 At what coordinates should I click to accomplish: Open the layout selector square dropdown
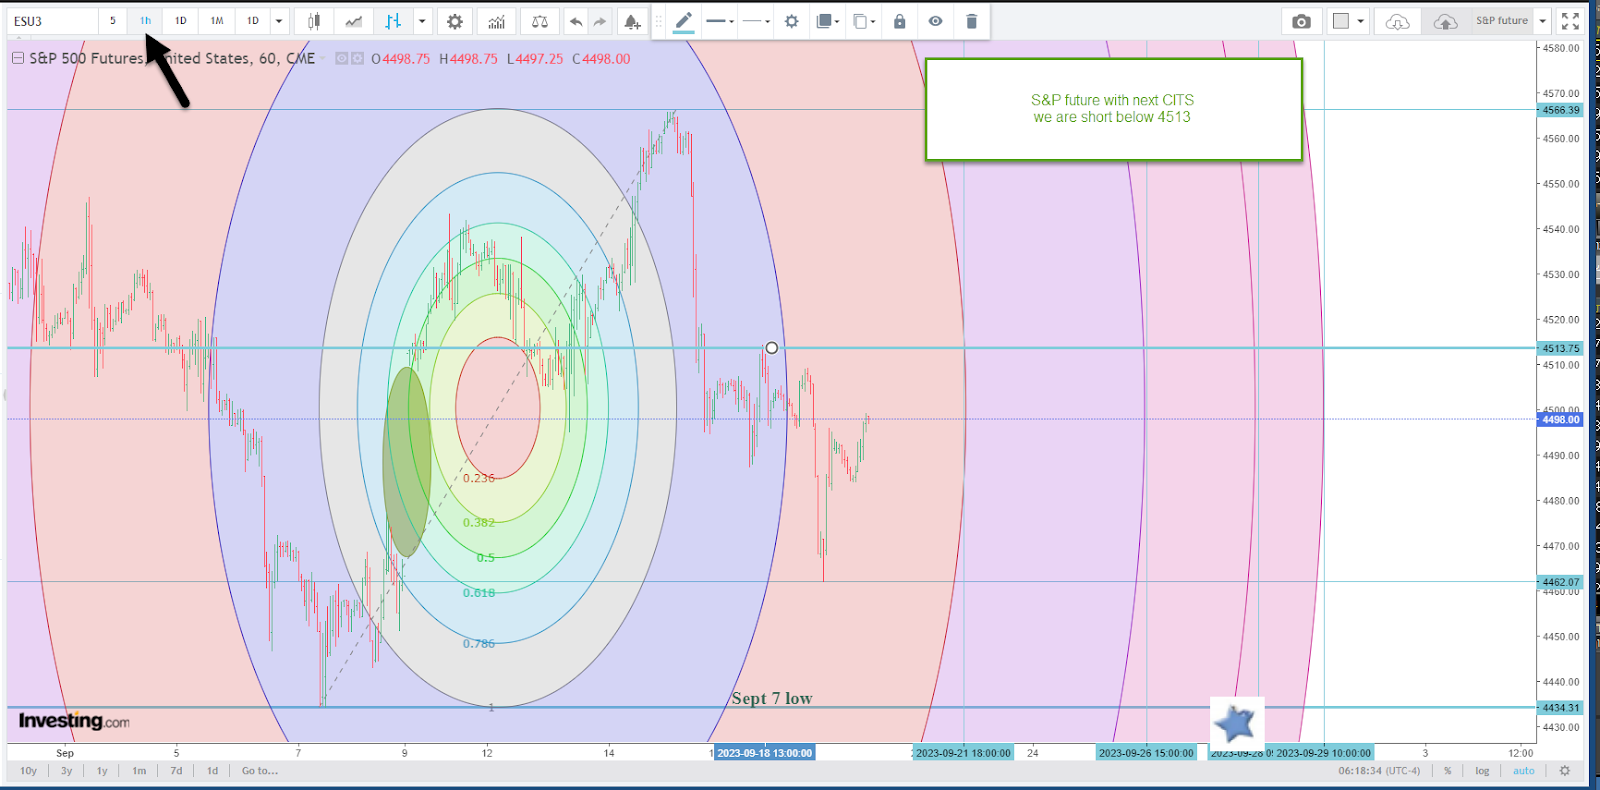click(x=1349, y=21)
